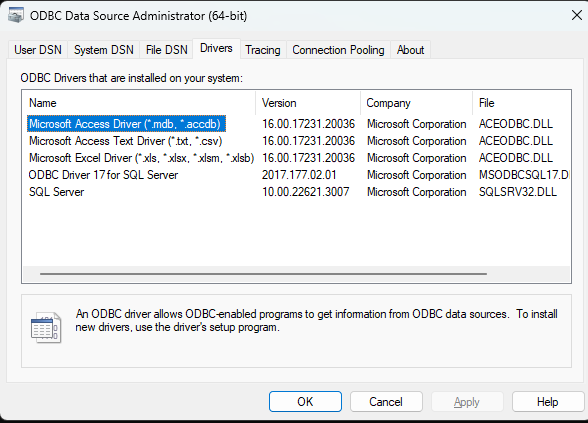The height and width of the screenshot is (423, 588).
Task: Switch to the Connection Pooling tab
Action: click(x=338, y=50)
